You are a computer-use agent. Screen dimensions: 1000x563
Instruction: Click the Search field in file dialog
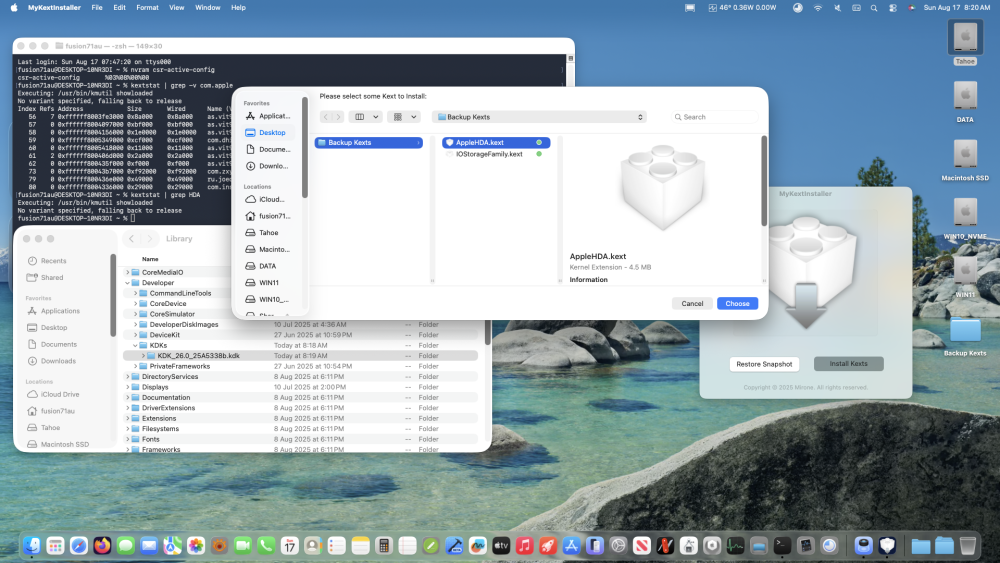(714, 117)
